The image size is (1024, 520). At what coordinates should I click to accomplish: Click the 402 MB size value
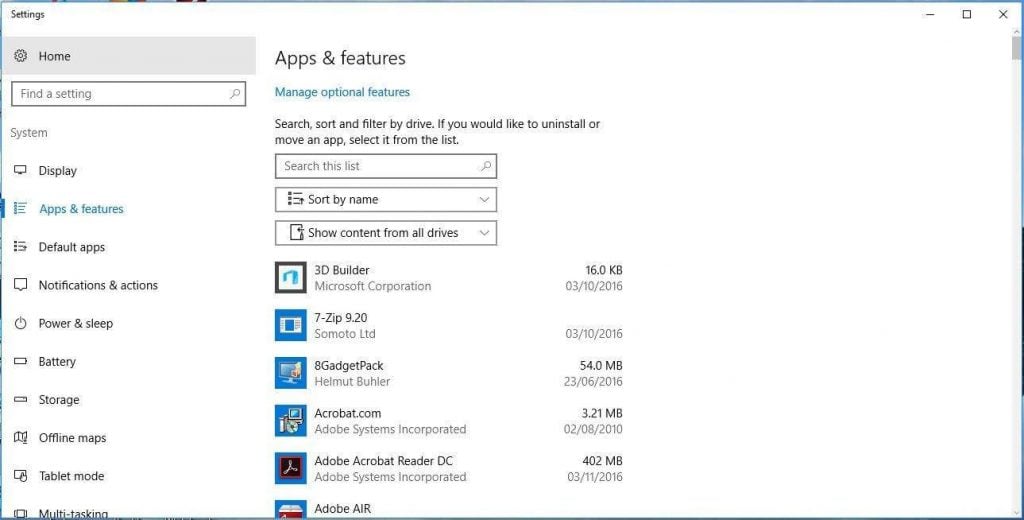click(x=602, y=461)
